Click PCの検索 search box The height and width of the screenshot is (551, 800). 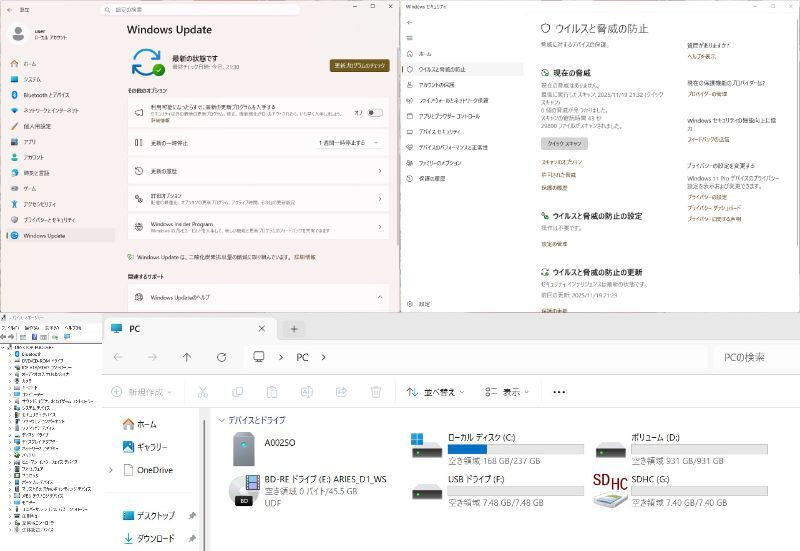tap(756, 357)
